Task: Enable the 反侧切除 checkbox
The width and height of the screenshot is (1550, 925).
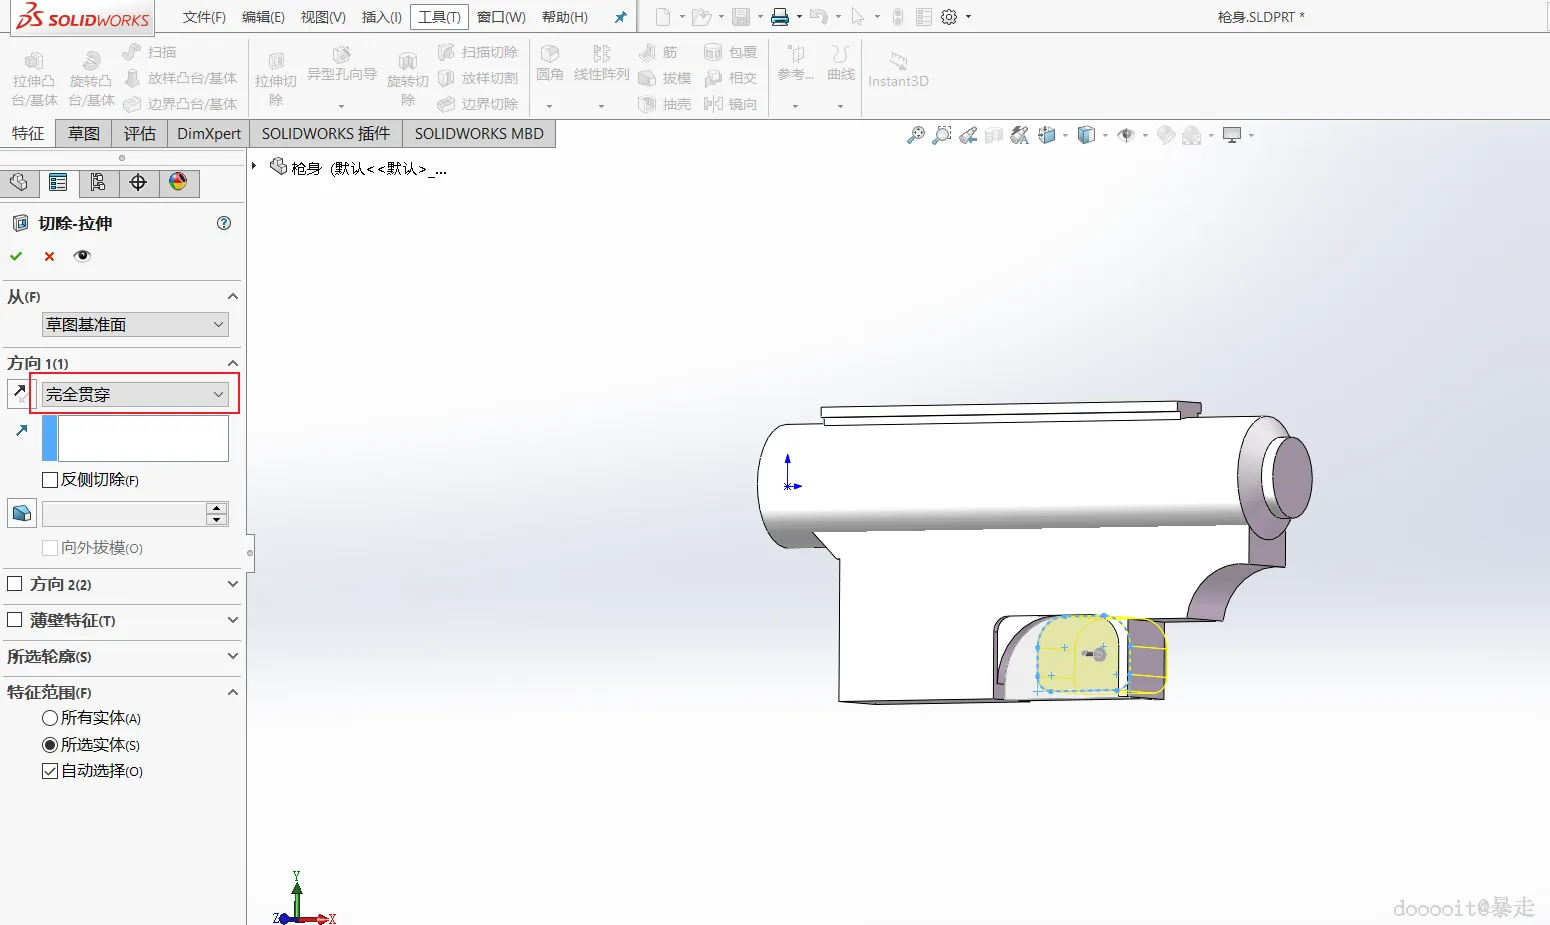Action: 50,480
